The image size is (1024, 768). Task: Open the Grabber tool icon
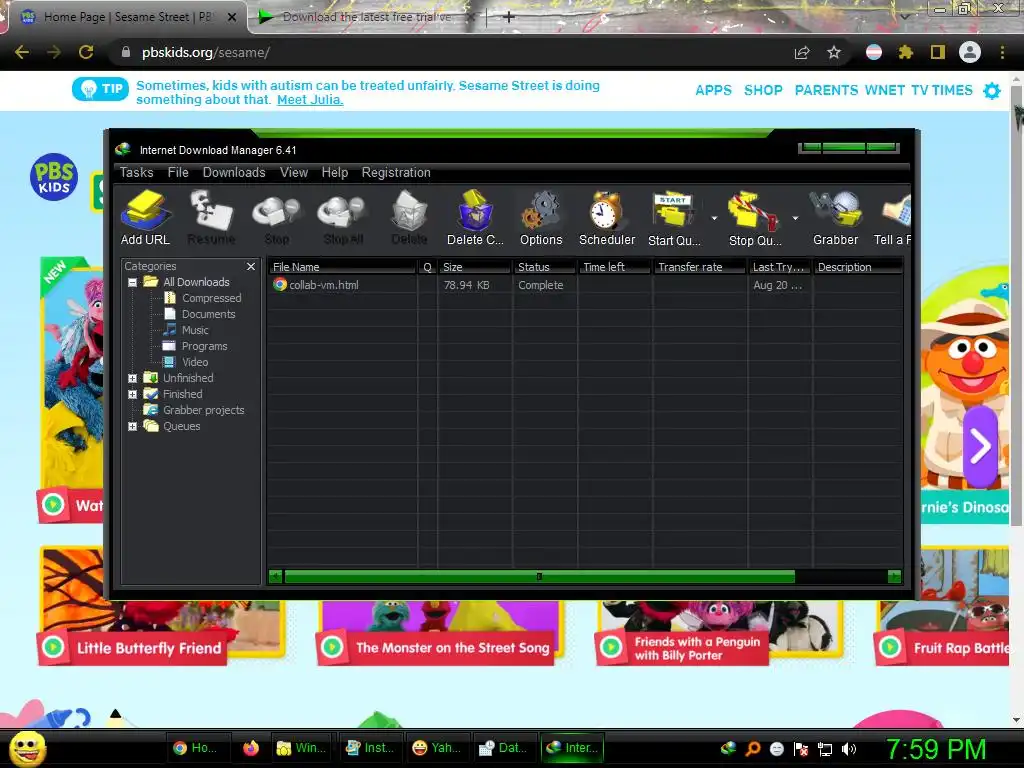click(835, 218)
